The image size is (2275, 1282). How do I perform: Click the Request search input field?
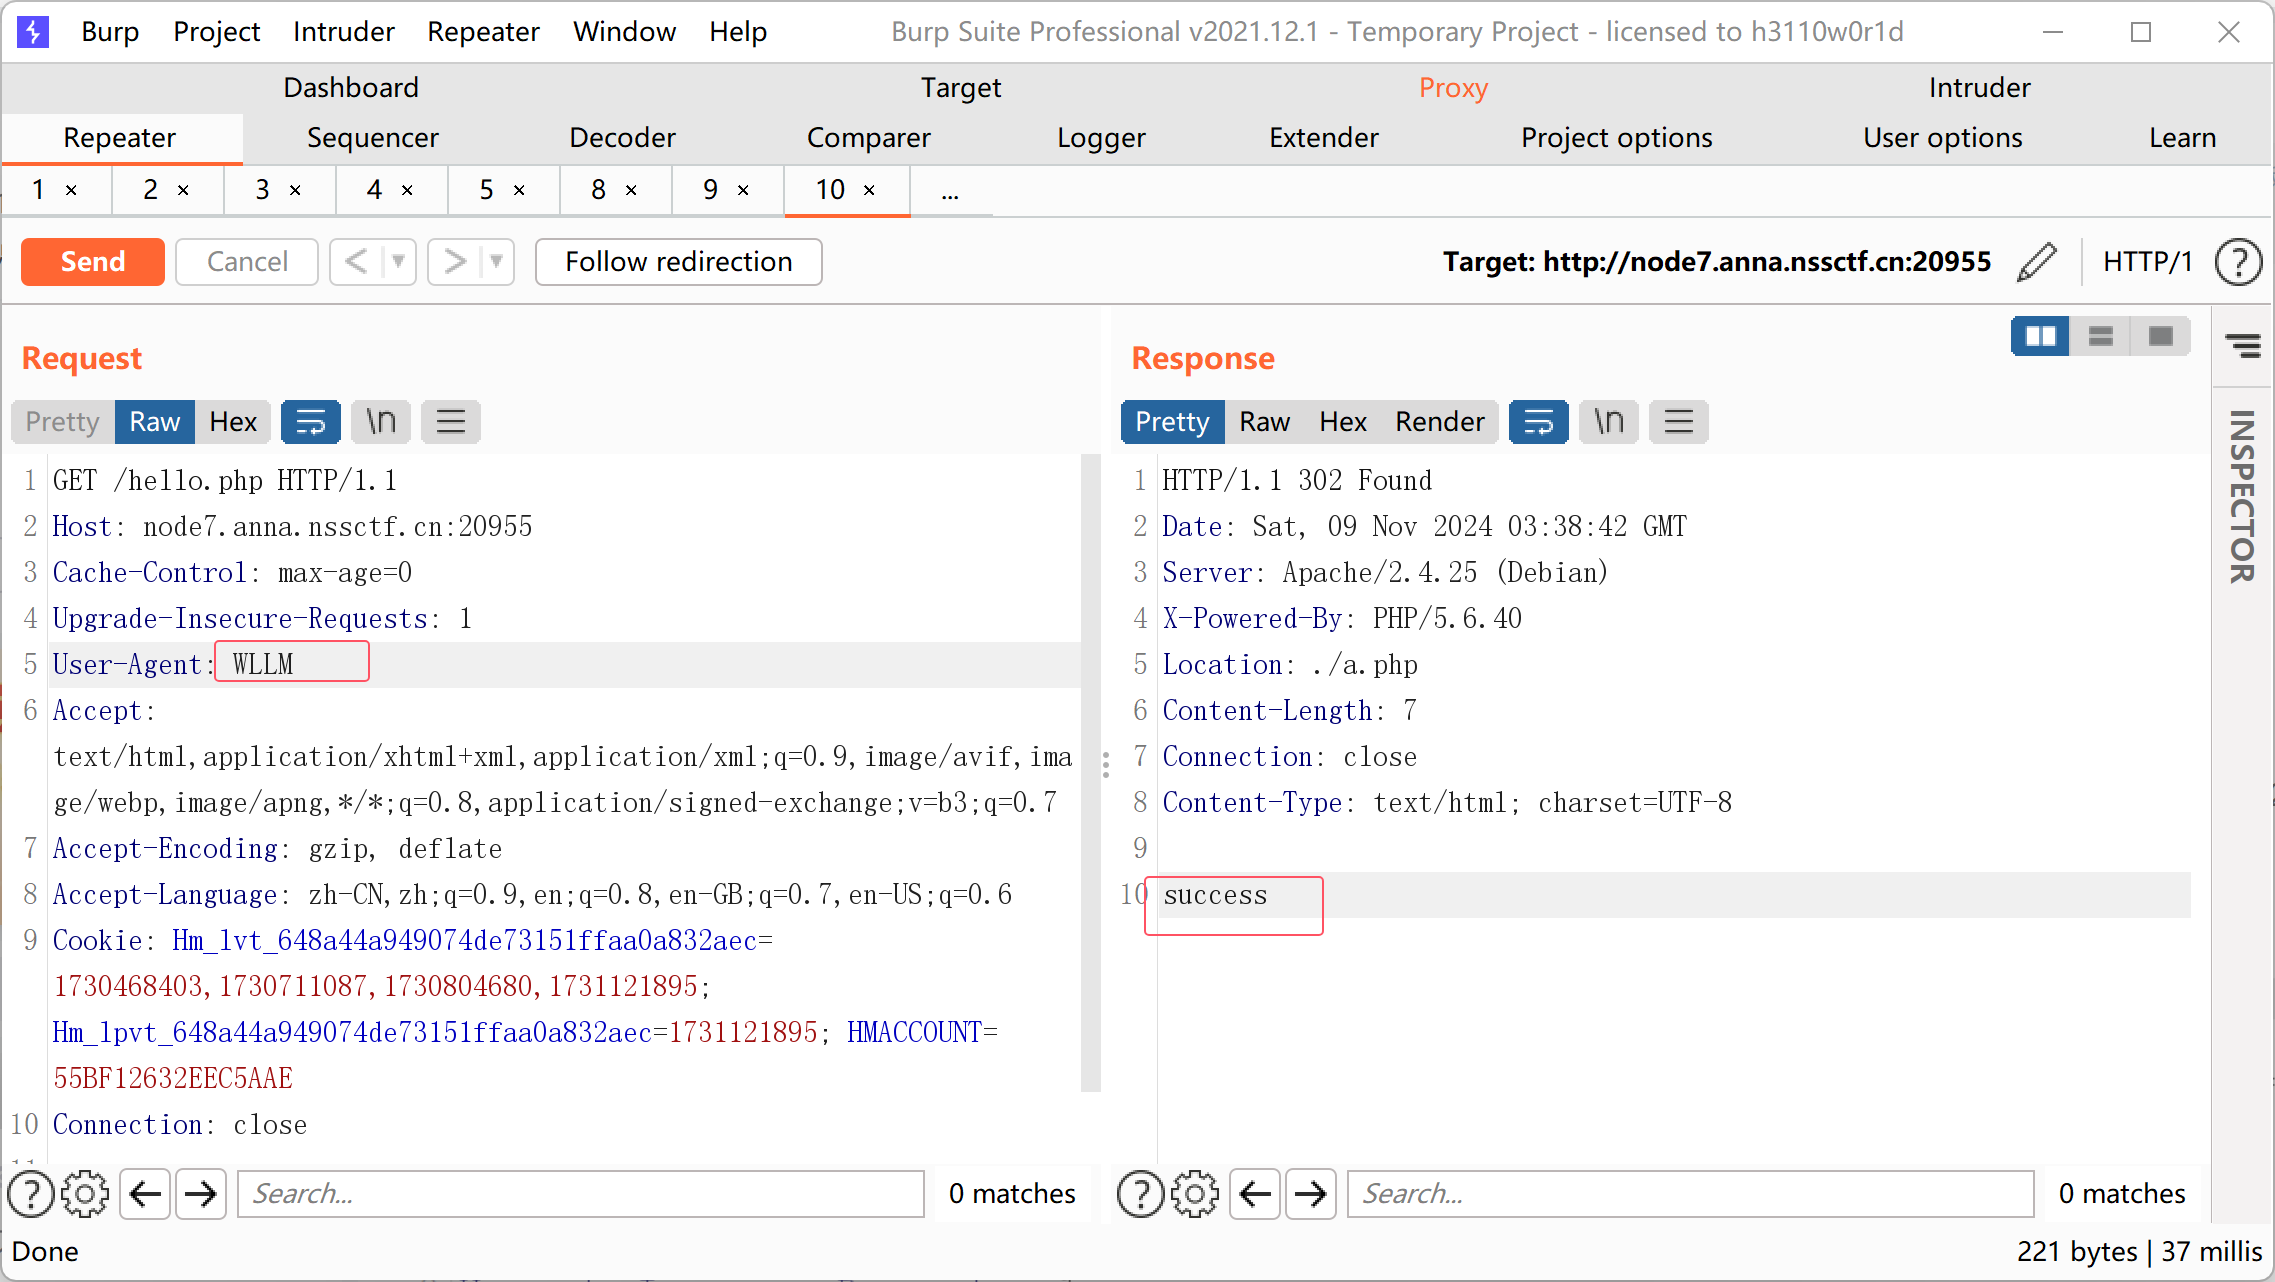coord(581,1194)
